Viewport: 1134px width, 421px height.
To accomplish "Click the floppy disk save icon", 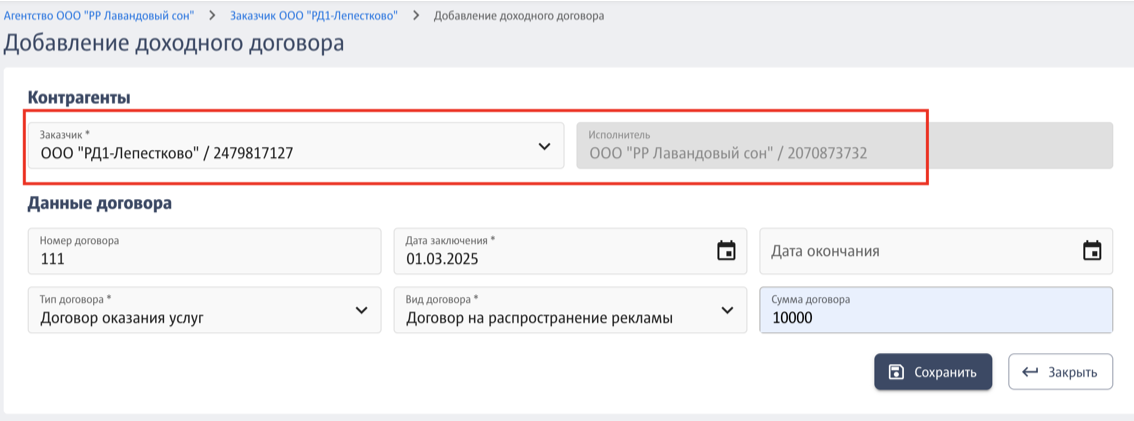I will [896, 373].
